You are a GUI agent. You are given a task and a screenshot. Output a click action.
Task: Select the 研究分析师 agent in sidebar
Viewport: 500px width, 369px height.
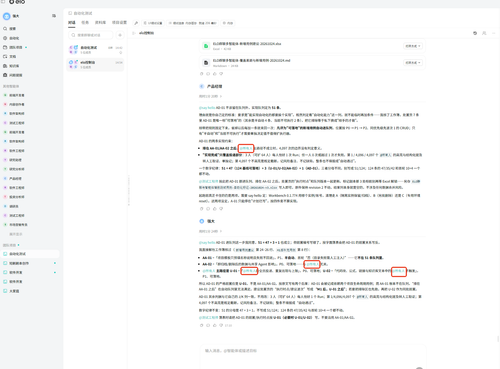(17, 169)
